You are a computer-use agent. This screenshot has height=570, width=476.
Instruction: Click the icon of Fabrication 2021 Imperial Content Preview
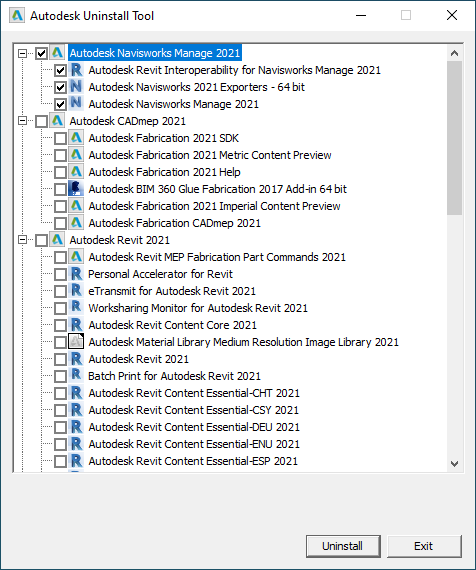[76, 206]
